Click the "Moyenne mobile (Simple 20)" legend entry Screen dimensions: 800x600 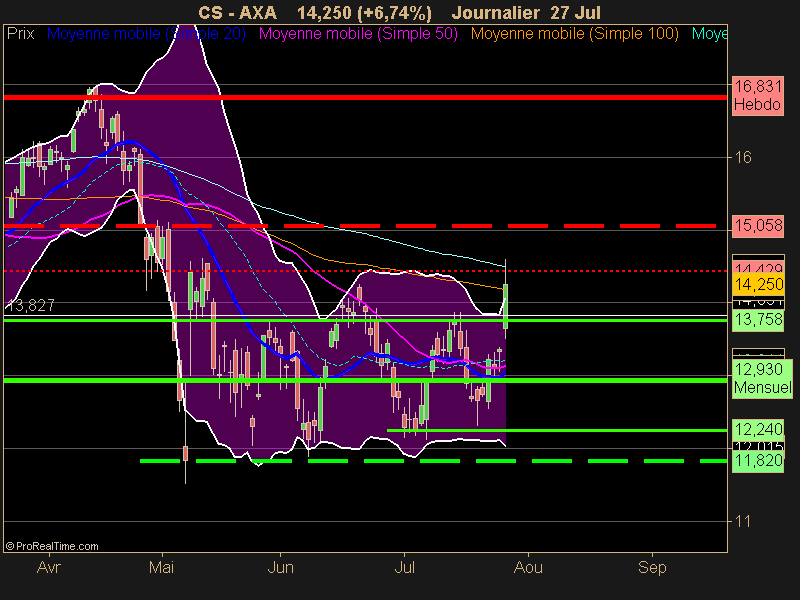(146, 34)
